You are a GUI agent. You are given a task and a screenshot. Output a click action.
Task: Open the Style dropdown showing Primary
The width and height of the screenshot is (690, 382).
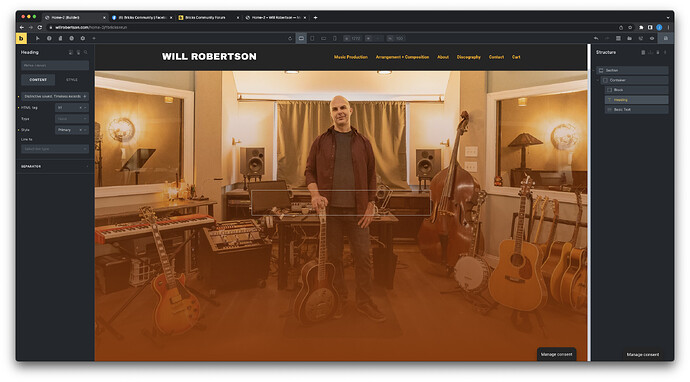pos(72,130)
